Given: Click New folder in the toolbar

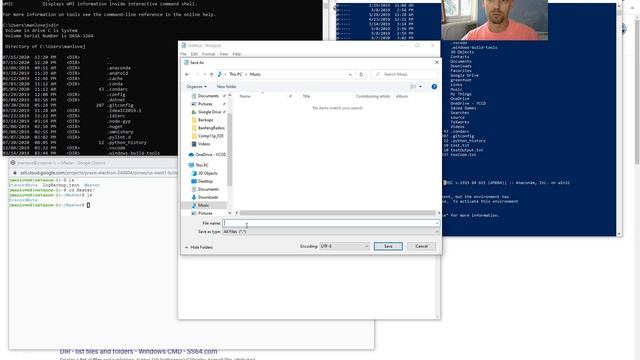Looking at the screenshot, I should [x=227, y=87].
